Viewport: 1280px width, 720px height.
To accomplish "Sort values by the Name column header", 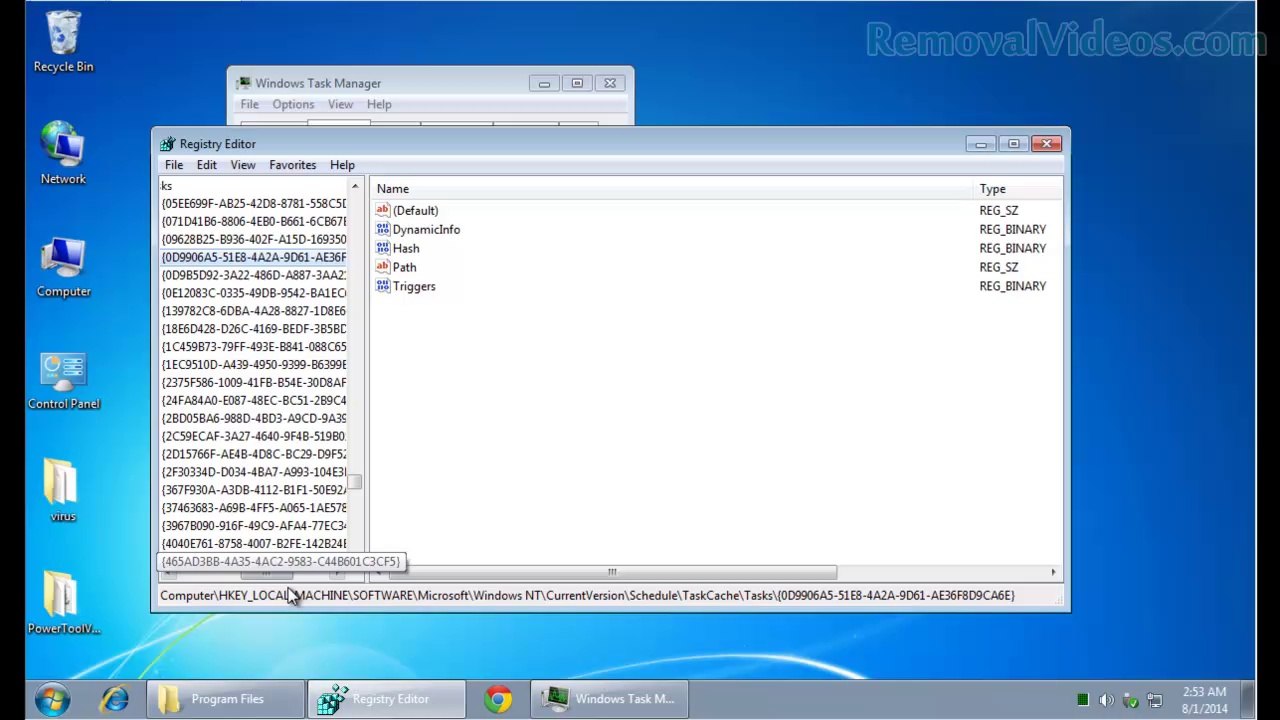I will (672, 189).
